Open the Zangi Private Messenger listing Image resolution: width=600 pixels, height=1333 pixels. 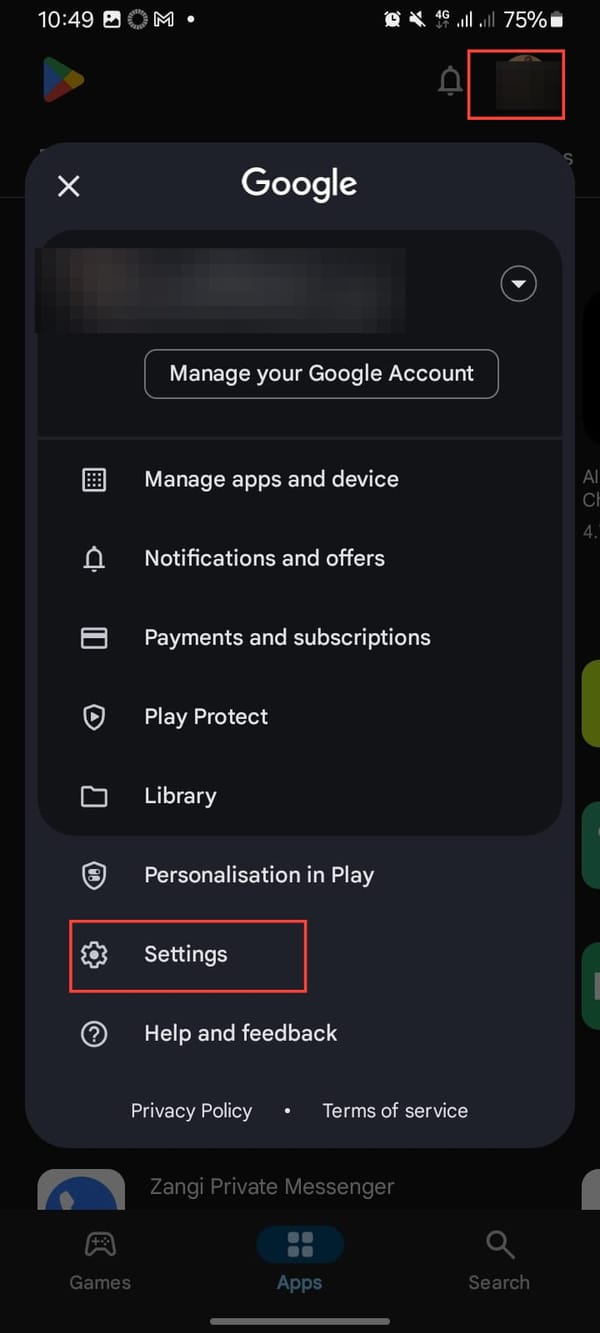point(271,1187)
